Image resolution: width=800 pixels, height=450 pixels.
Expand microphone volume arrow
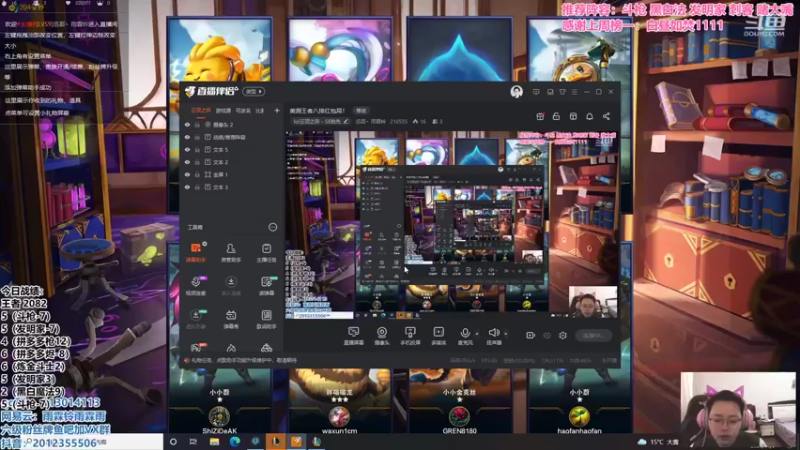coord(477,334)
